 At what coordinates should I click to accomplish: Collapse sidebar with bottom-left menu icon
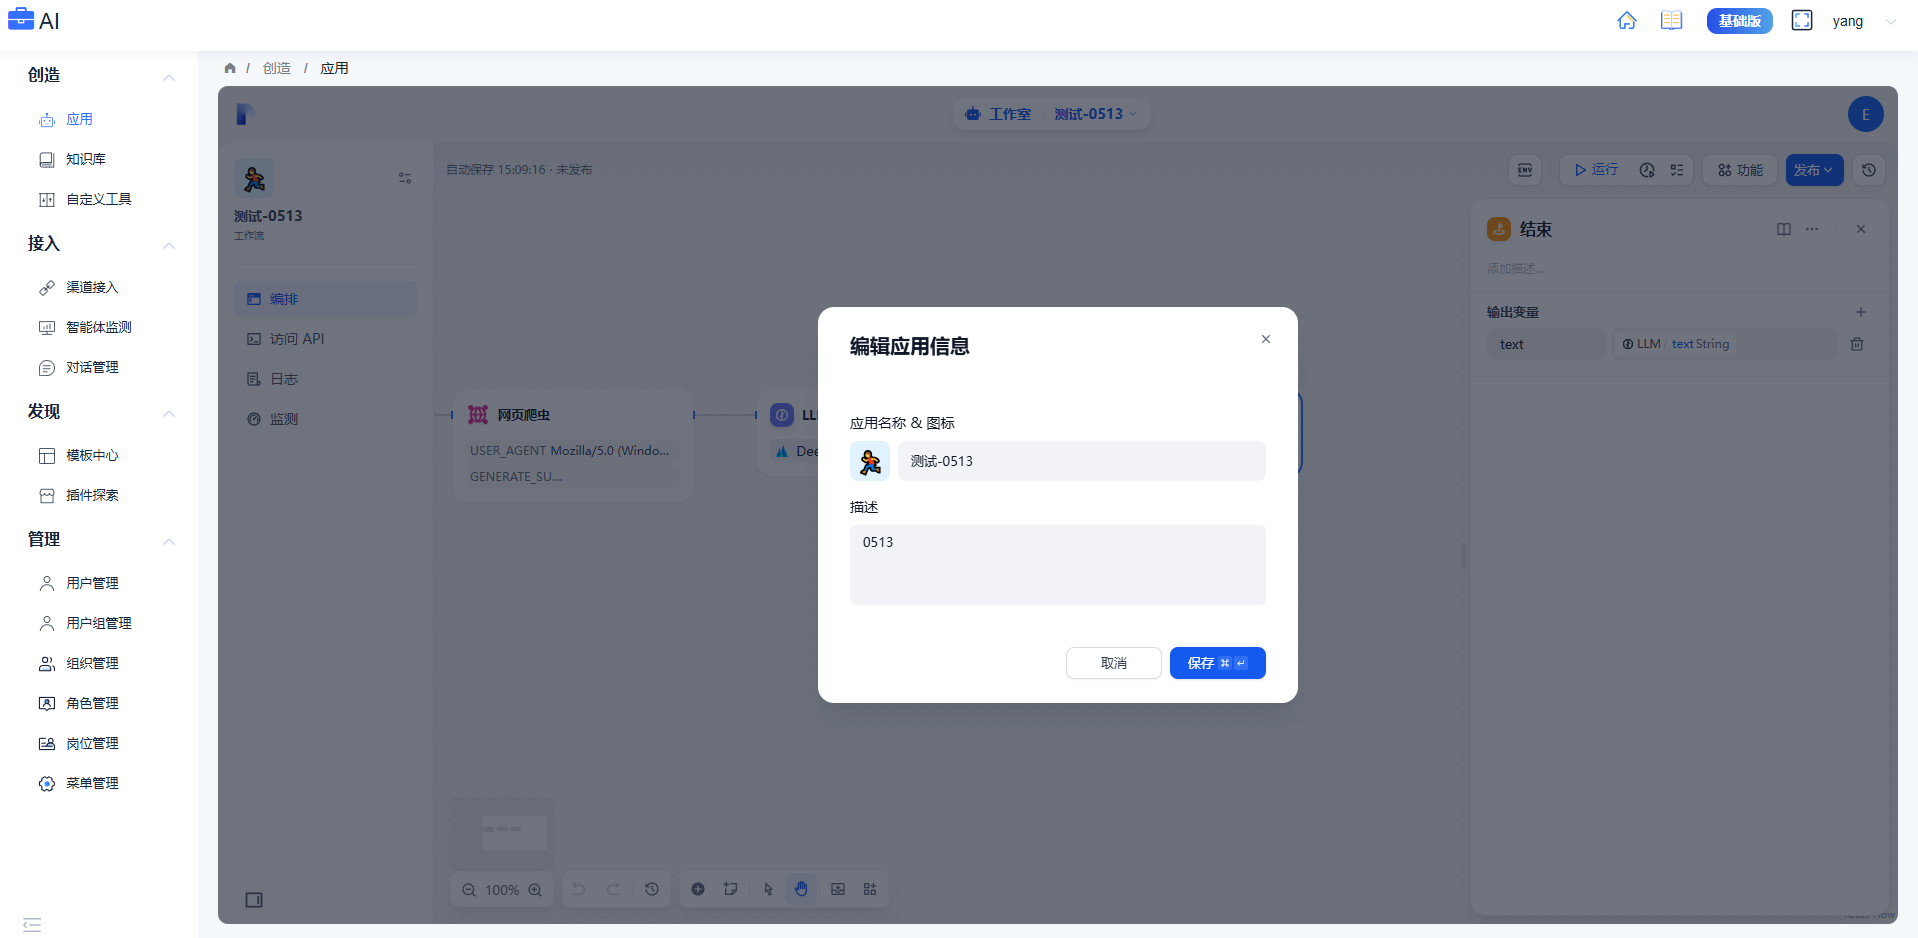pyautogui.click(x=32, y=924)
